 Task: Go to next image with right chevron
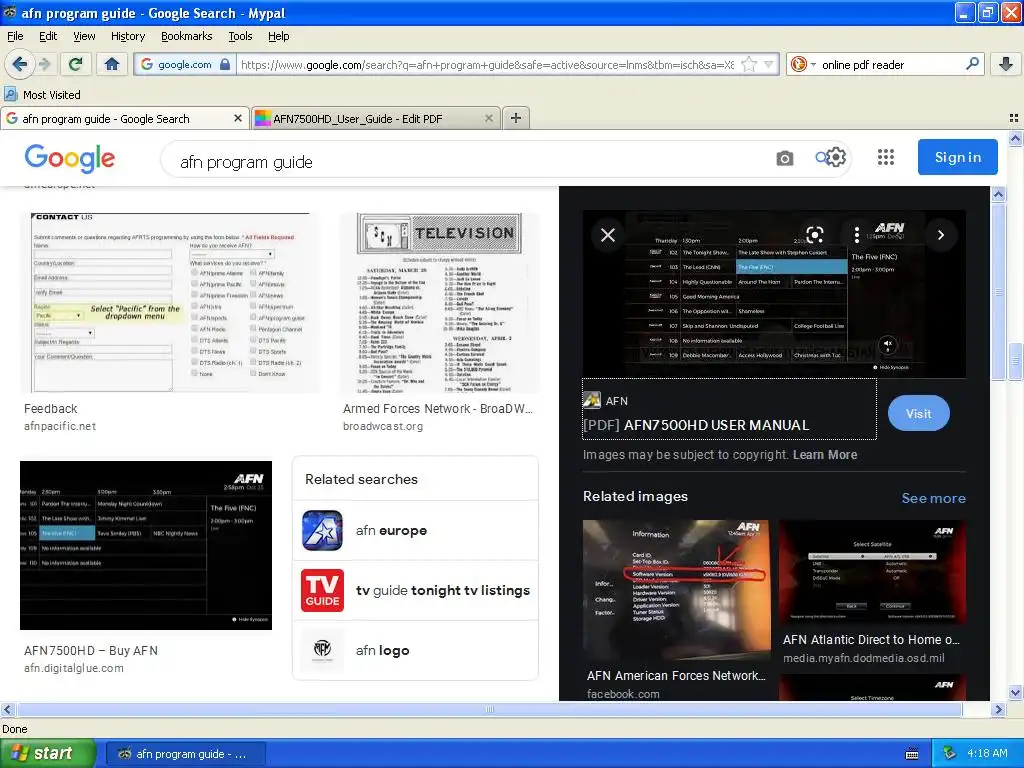click(940, 234)
